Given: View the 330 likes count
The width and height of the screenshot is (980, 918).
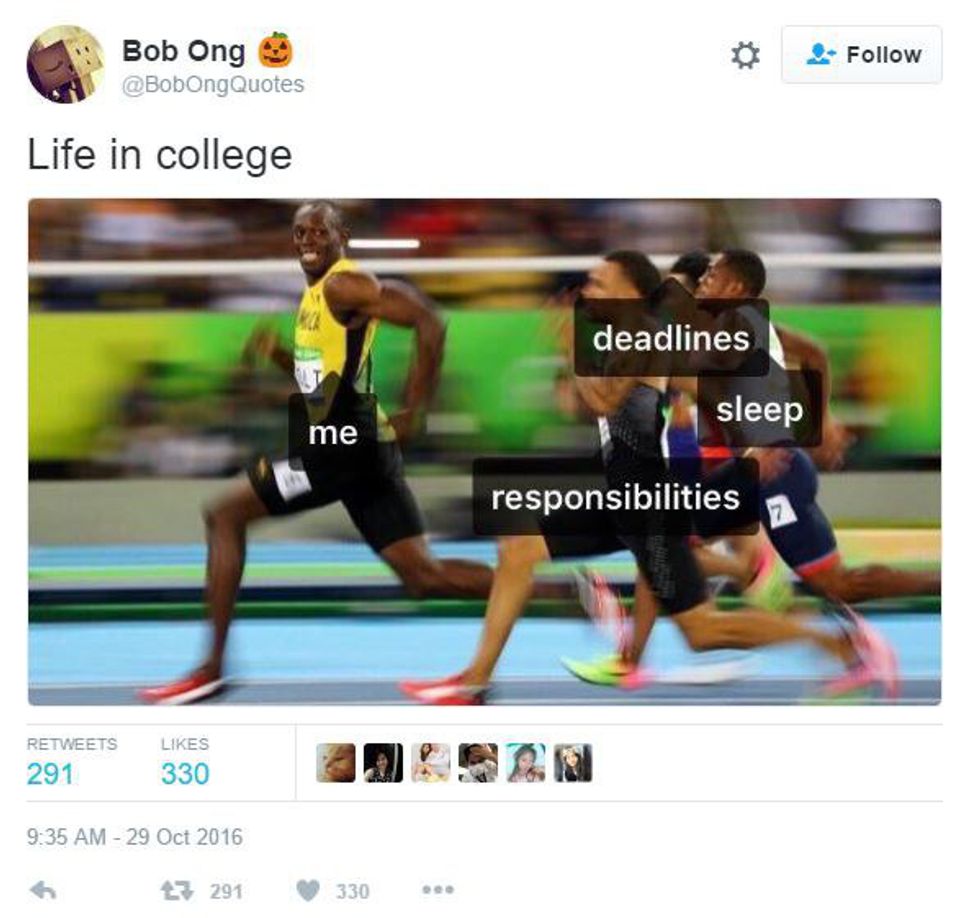Looking at the screenshot, I should [185, 774].
